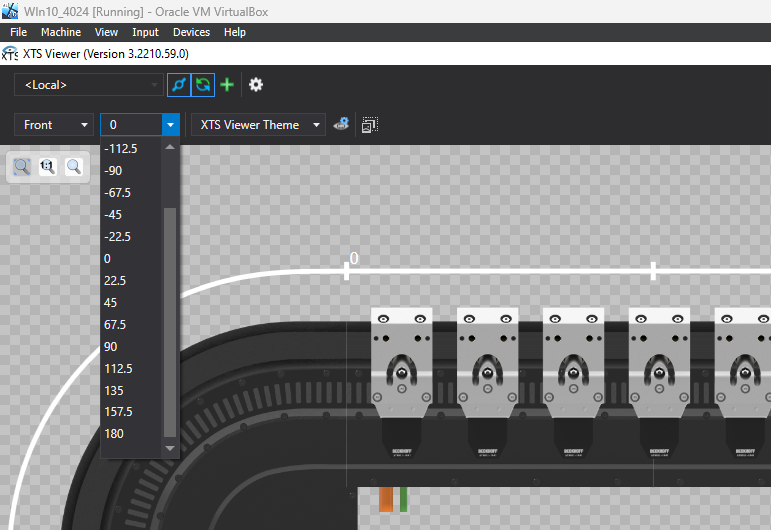Click the XTS Viewer app icon
The image size is (771, 530).
click(9, 54)
